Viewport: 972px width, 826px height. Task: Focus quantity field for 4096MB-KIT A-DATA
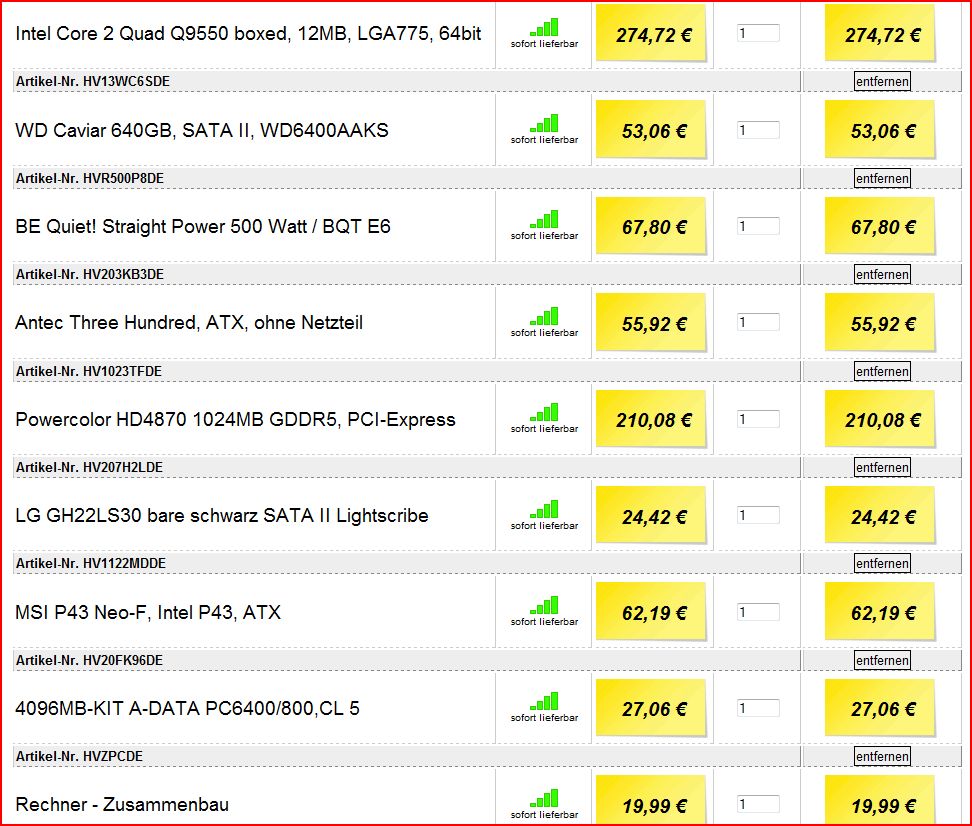[758, 708]
